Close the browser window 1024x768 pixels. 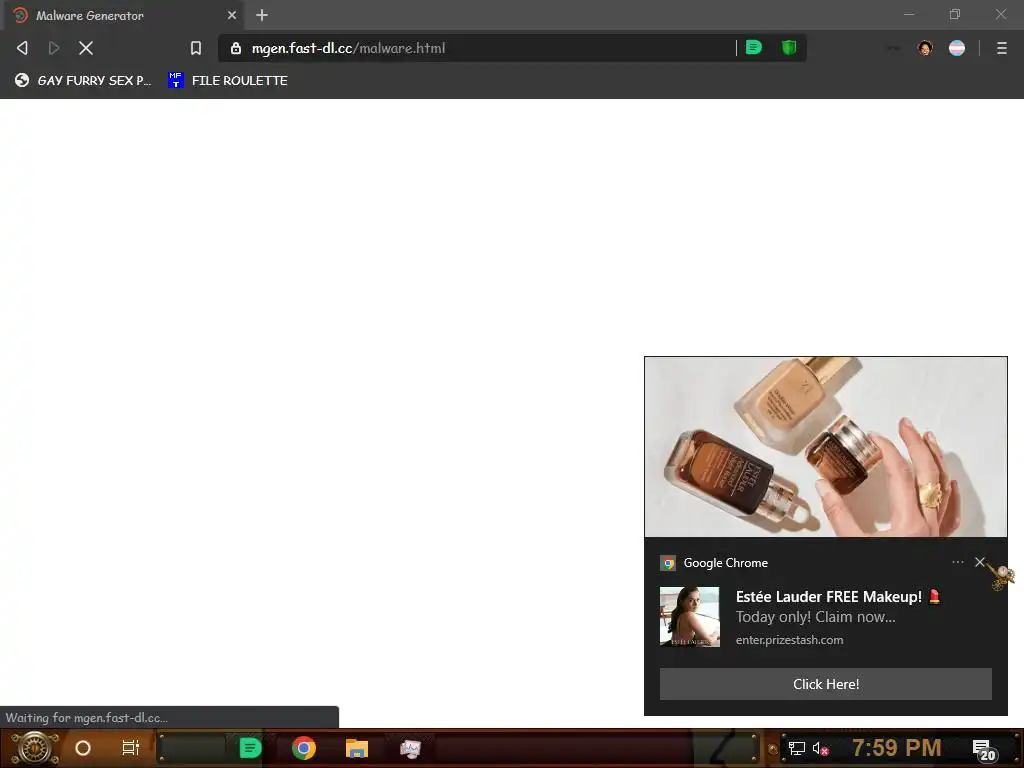pyautogui.click(x=1000, y=14)
